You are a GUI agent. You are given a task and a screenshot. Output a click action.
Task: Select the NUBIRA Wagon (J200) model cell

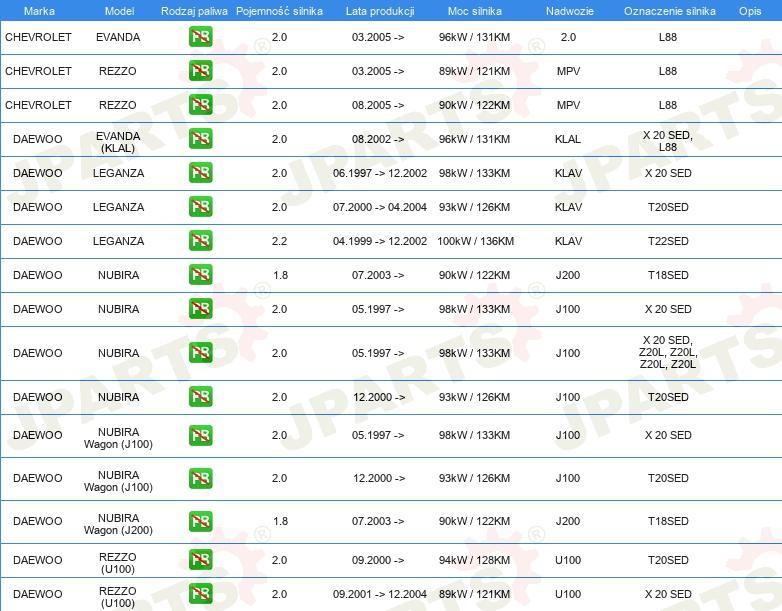(x=118, y=524)
